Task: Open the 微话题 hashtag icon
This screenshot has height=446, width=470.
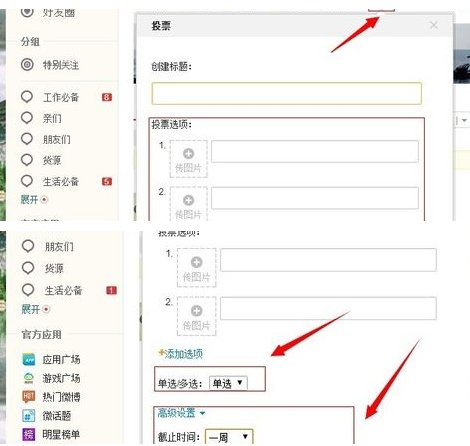Action: pyautogui.click(x=29, y=415)
